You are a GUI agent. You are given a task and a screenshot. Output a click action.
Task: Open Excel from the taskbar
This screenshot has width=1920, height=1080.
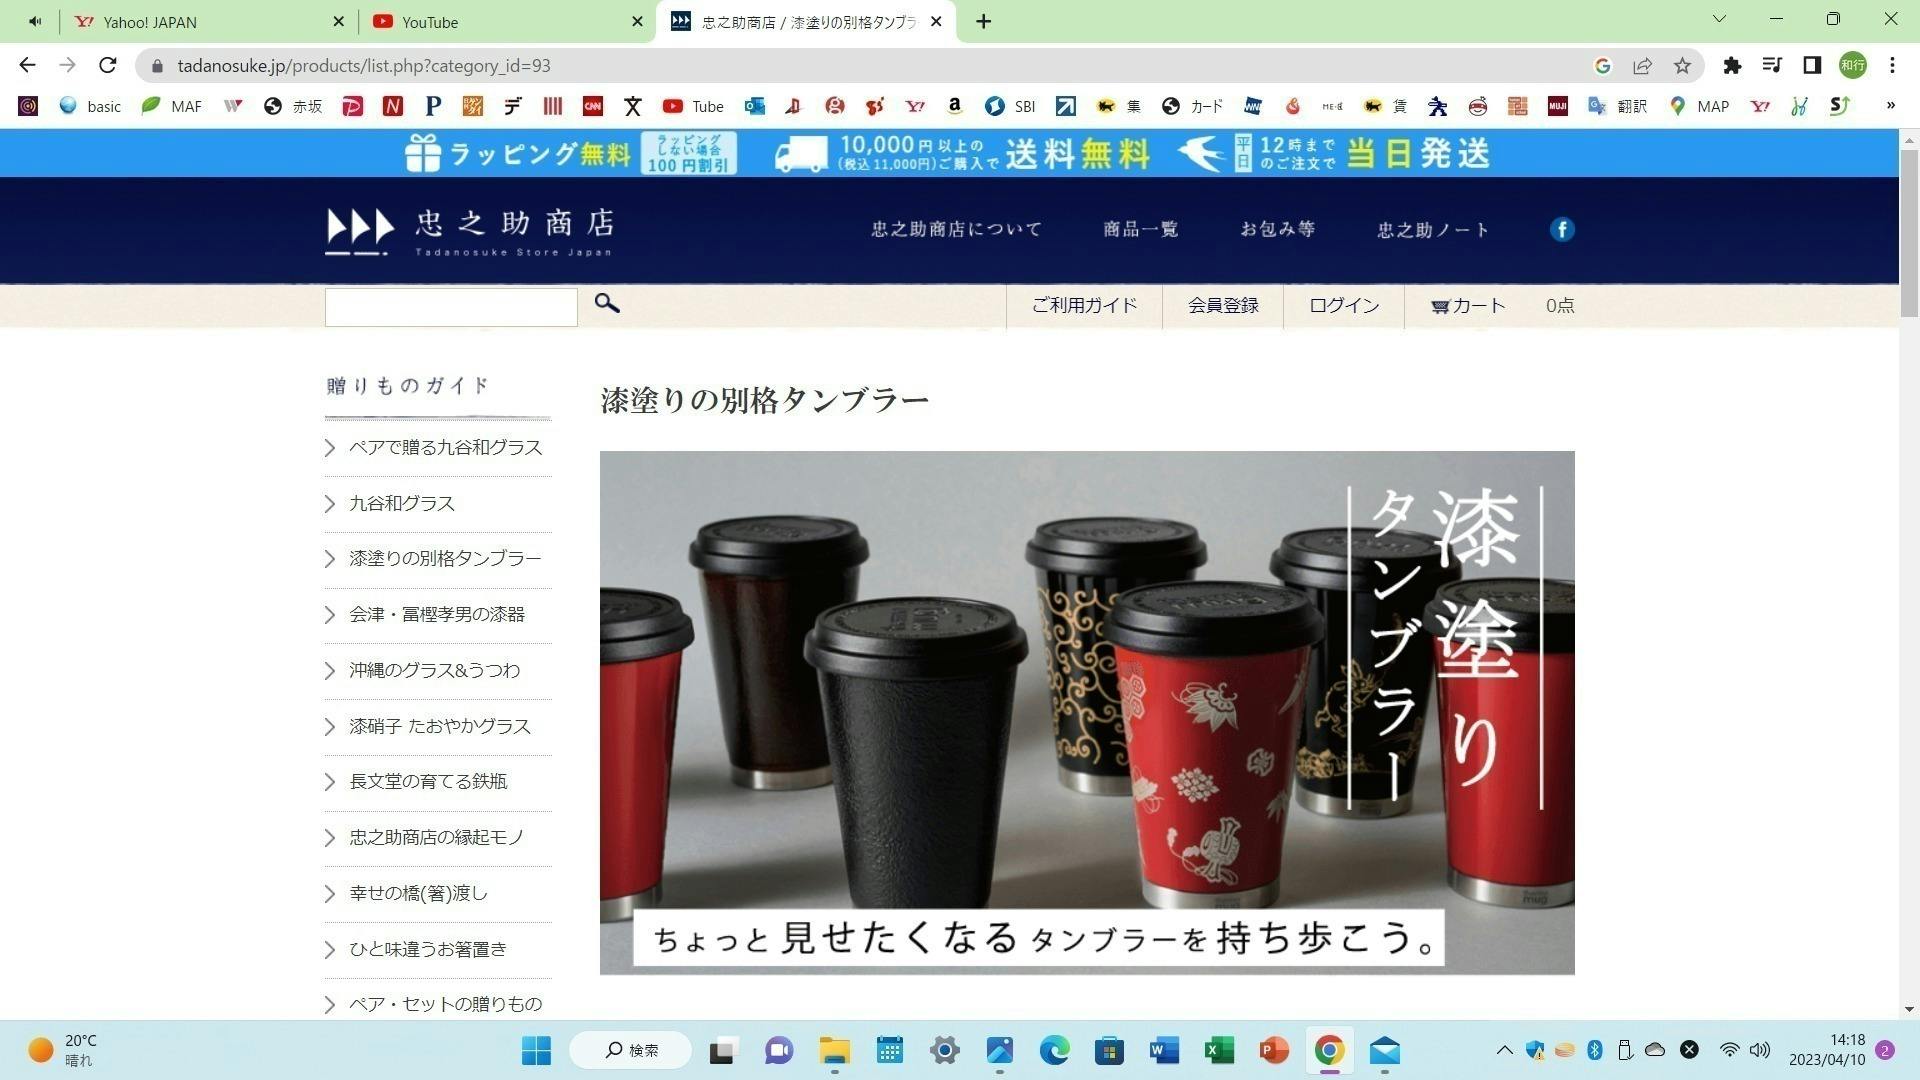1217,1051
